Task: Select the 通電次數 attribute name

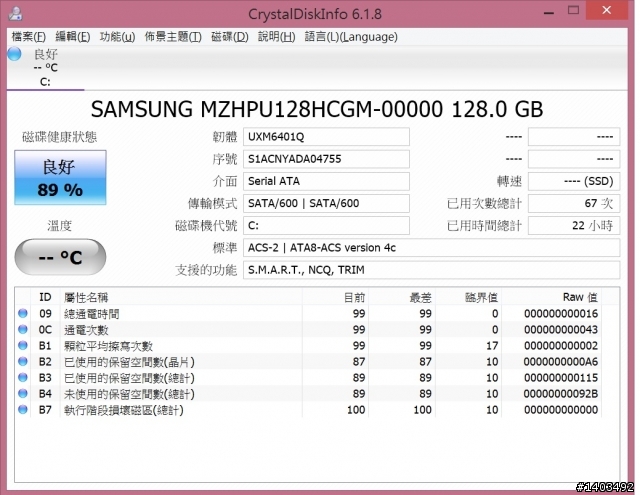Action: (x=86, y=330)
